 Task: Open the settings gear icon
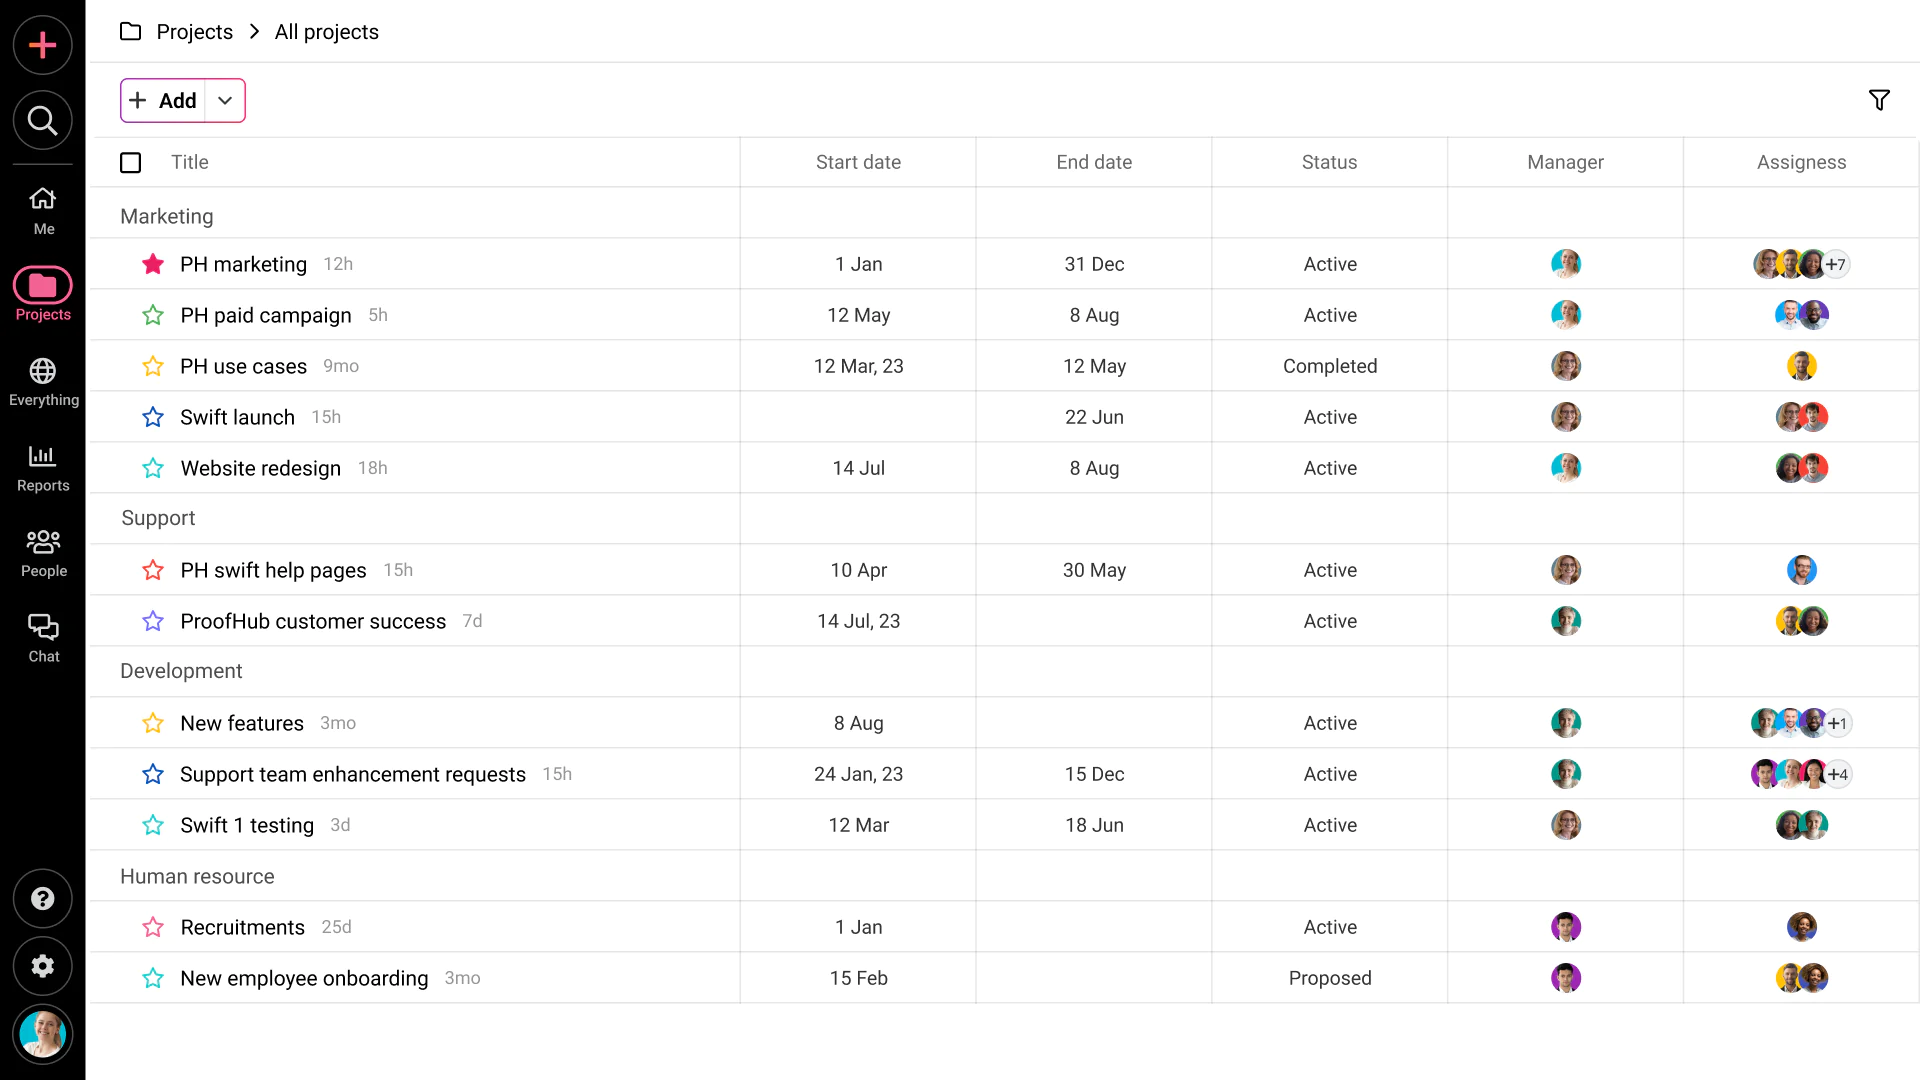tap(43, 966)
